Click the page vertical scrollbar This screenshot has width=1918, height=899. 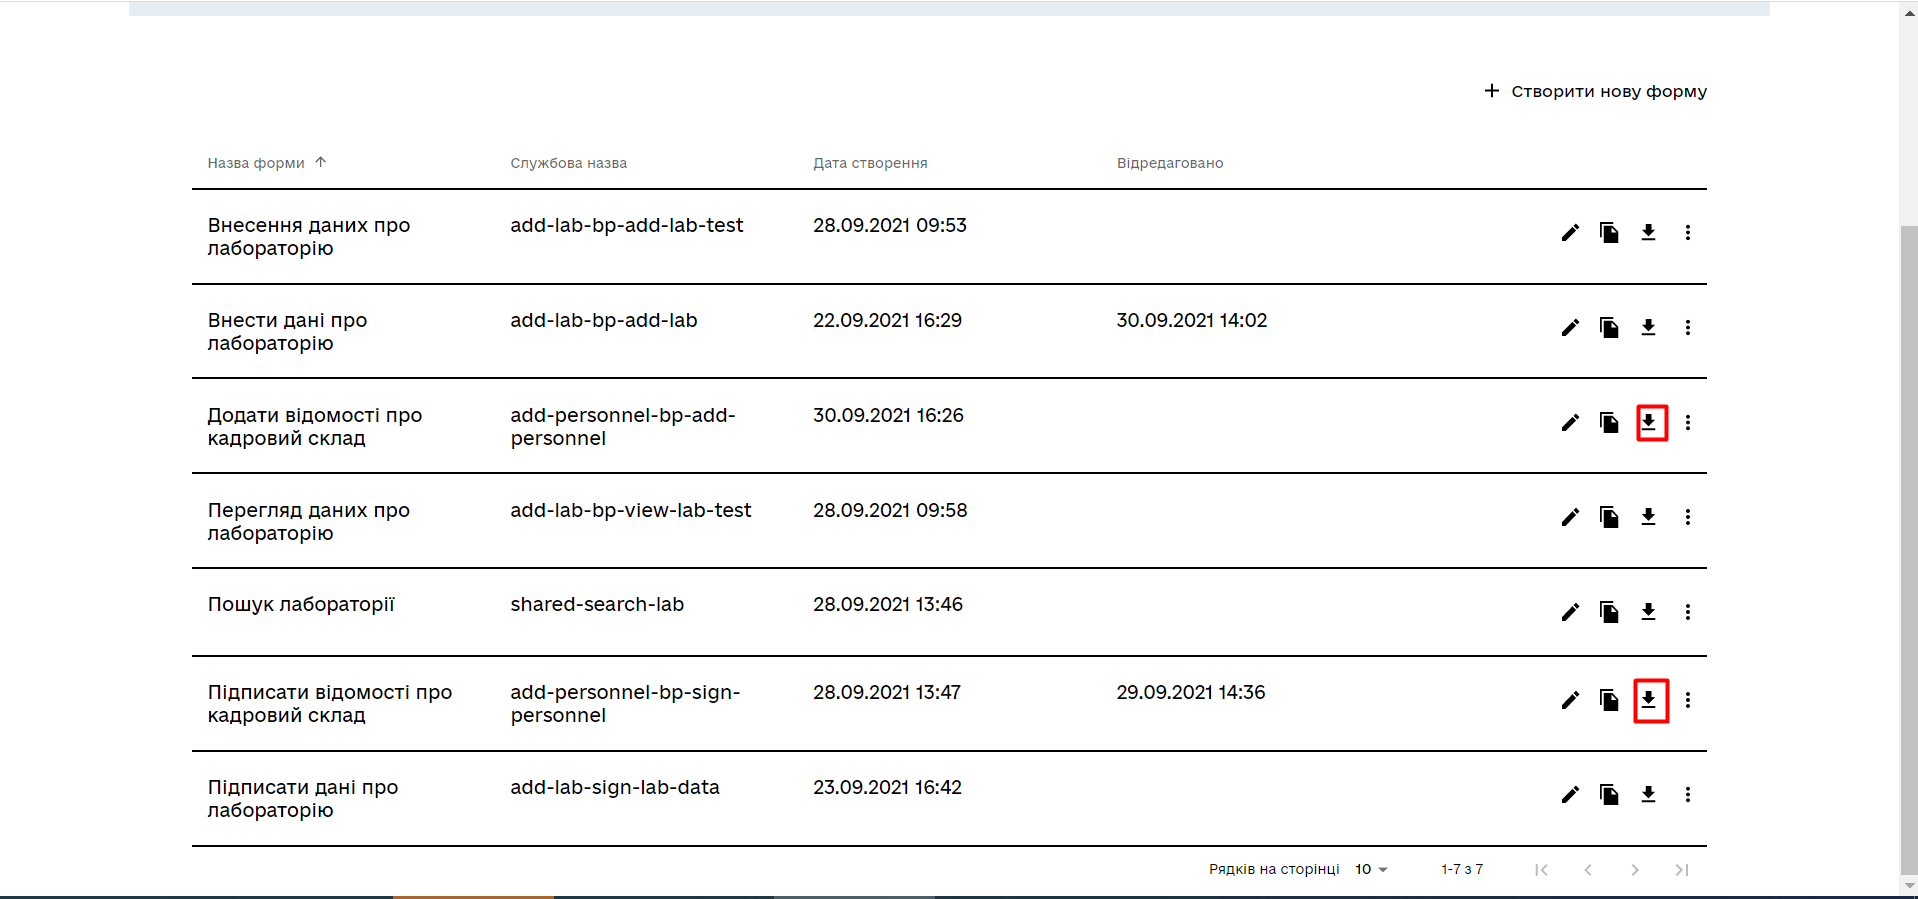tap(1909, 550)
